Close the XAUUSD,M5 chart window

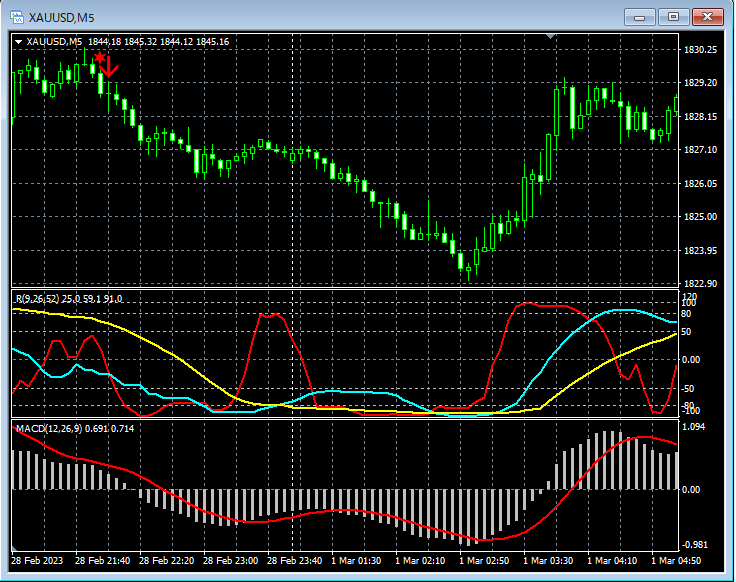point(707,16)
